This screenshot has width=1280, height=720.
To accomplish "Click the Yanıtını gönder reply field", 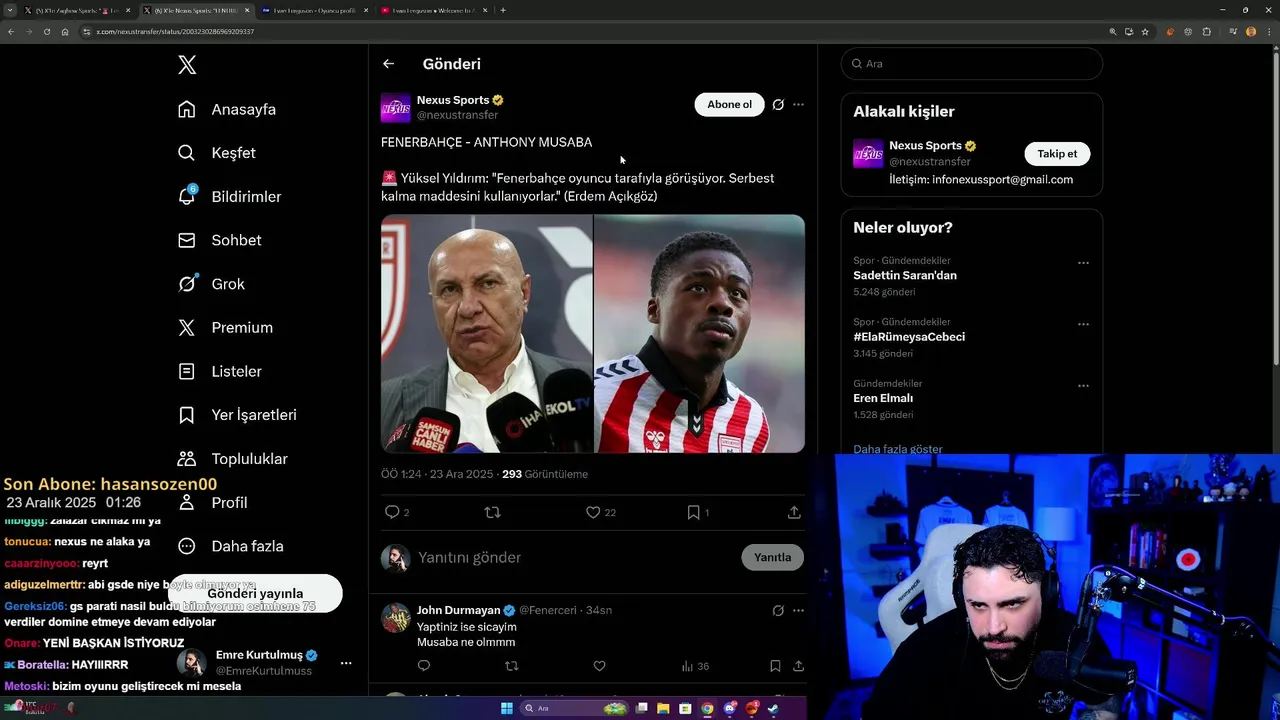I will 575,557.
